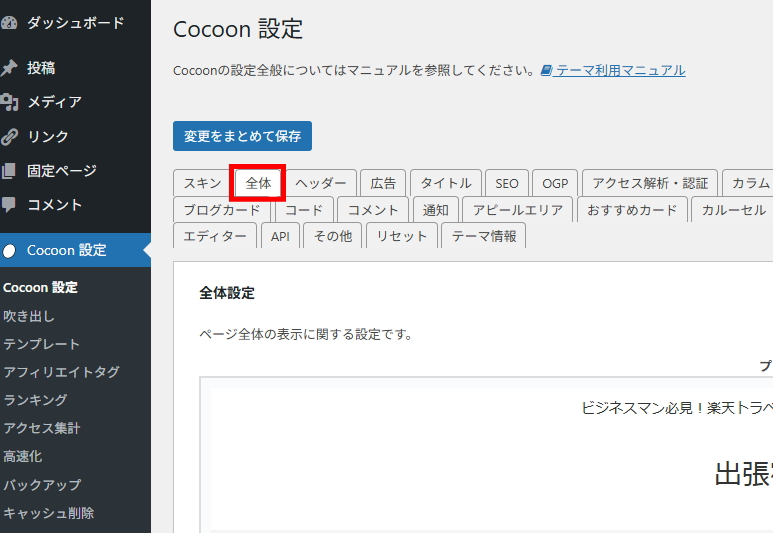Go to the SEO tab
This screenshot has width=773, height=533.
coord(507,183)
